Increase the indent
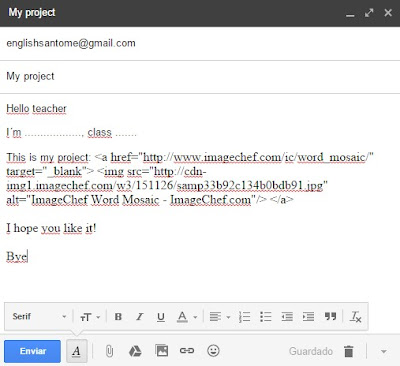 [x=308, y=317]
